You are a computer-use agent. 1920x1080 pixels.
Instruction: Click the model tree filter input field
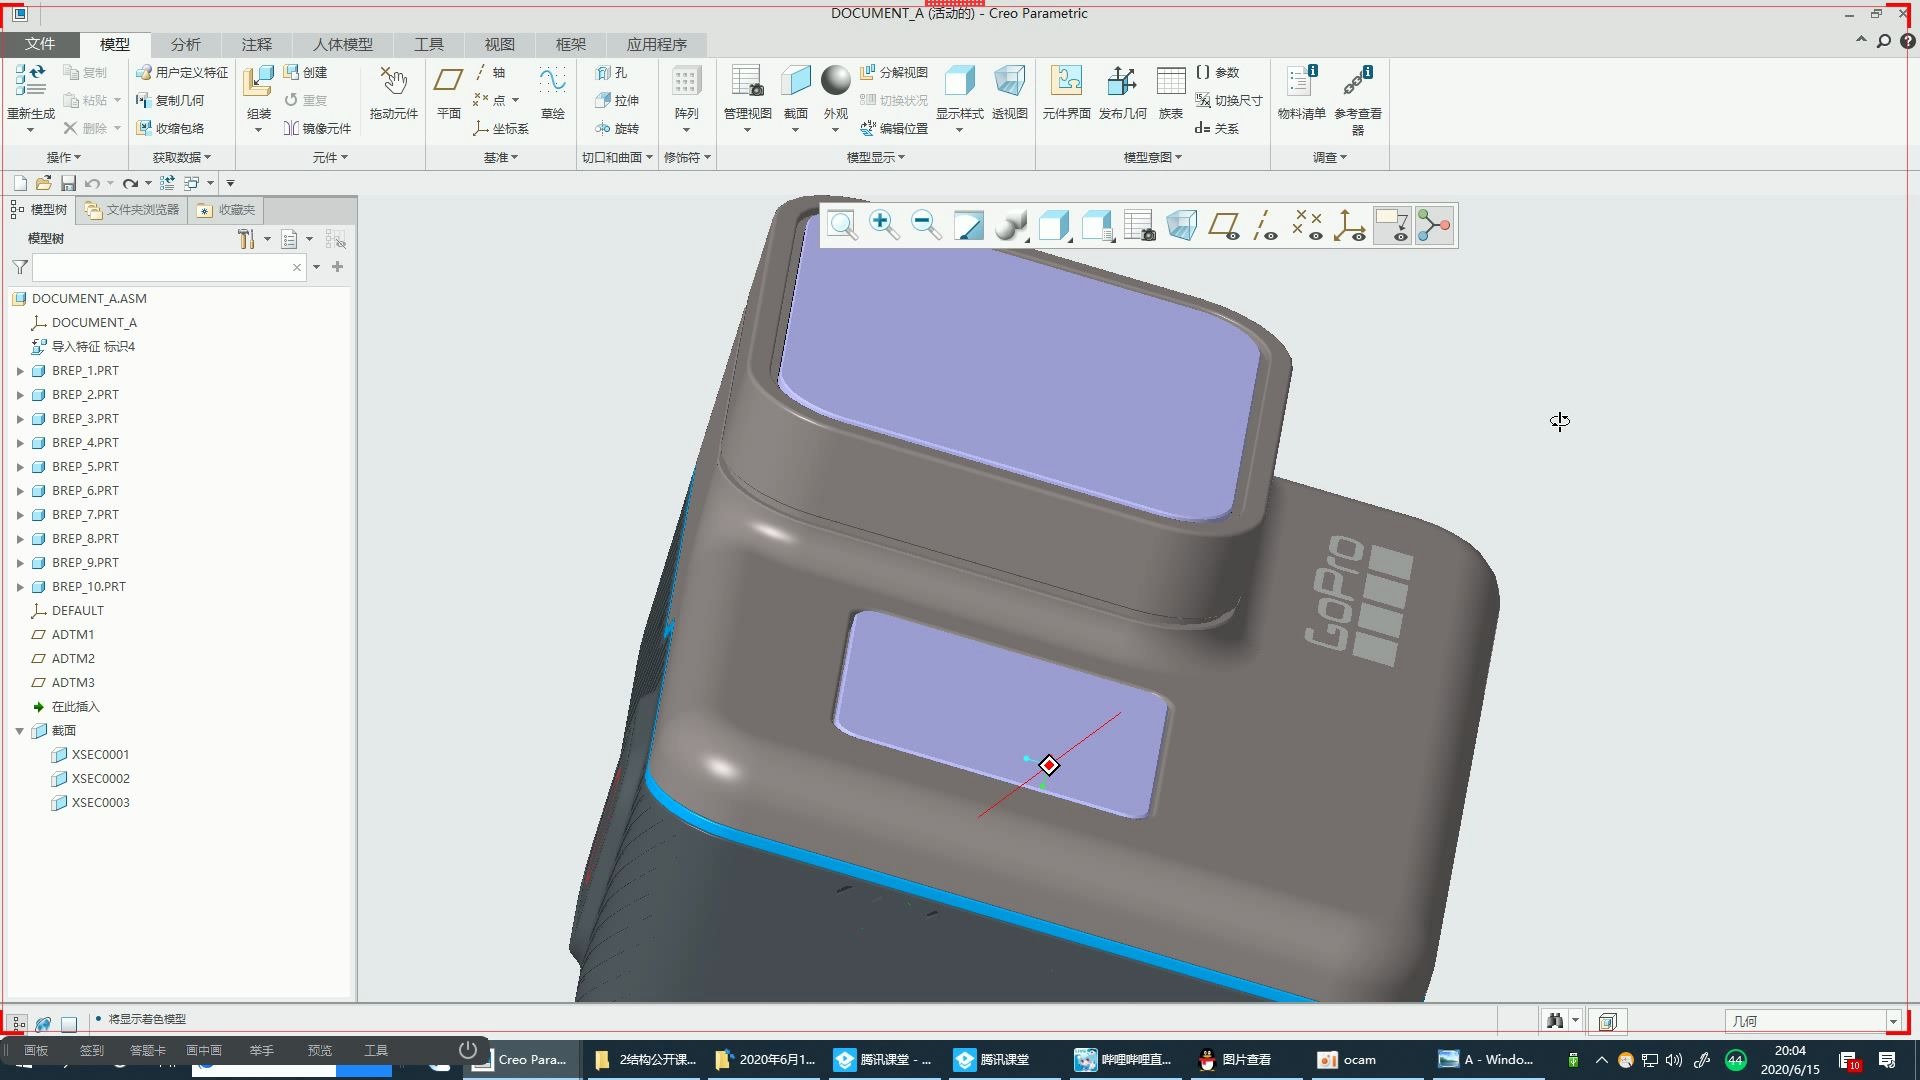click(162, 267)
